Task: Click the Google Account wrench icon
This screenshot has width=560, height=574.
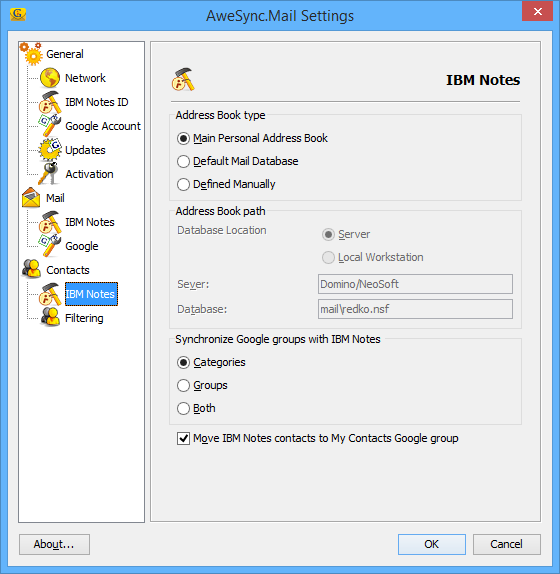Action: pos(50,126)
